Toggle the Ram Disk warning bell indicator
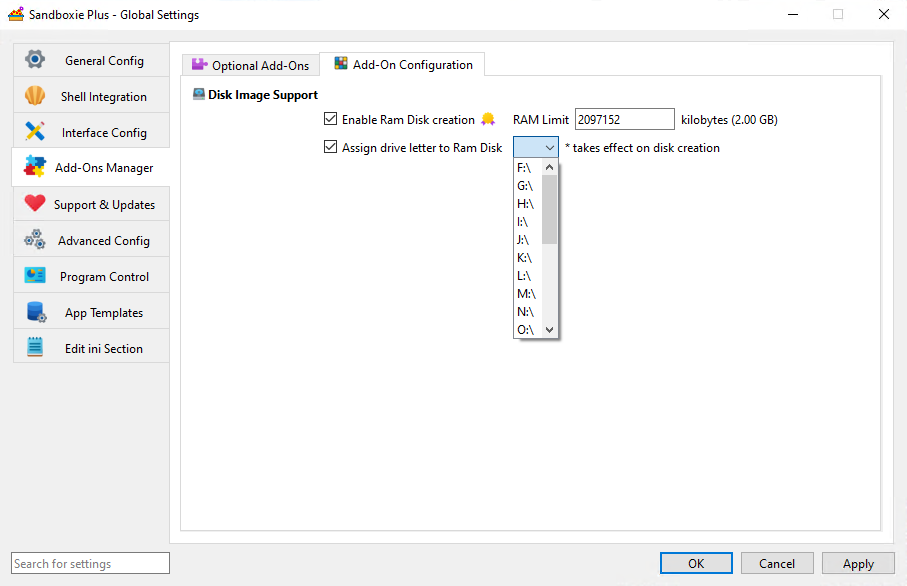The height and width of the screenshot is (586, 907). (x=488, y=119)
